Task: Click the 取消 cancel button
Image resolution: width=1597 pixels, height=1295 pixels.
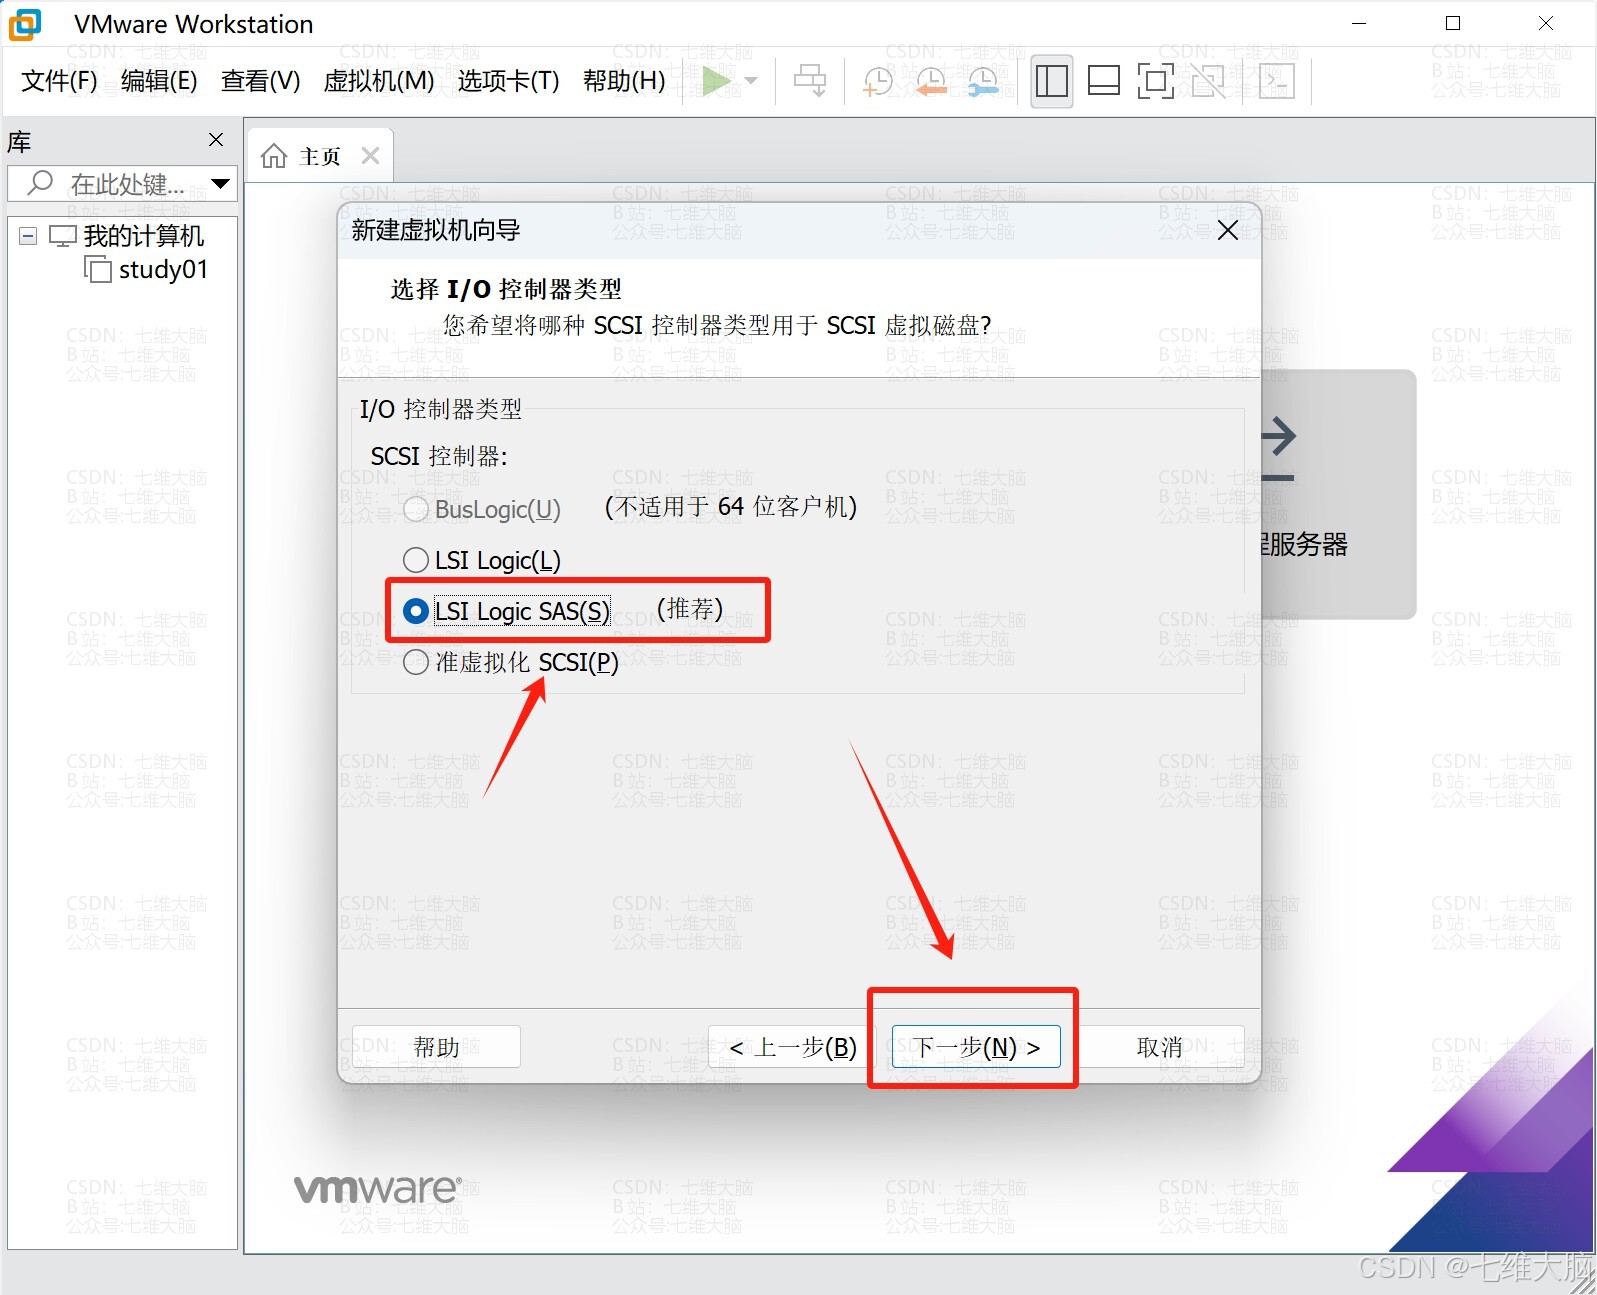Action: pyautogui.click(x=1160, y=1047)
